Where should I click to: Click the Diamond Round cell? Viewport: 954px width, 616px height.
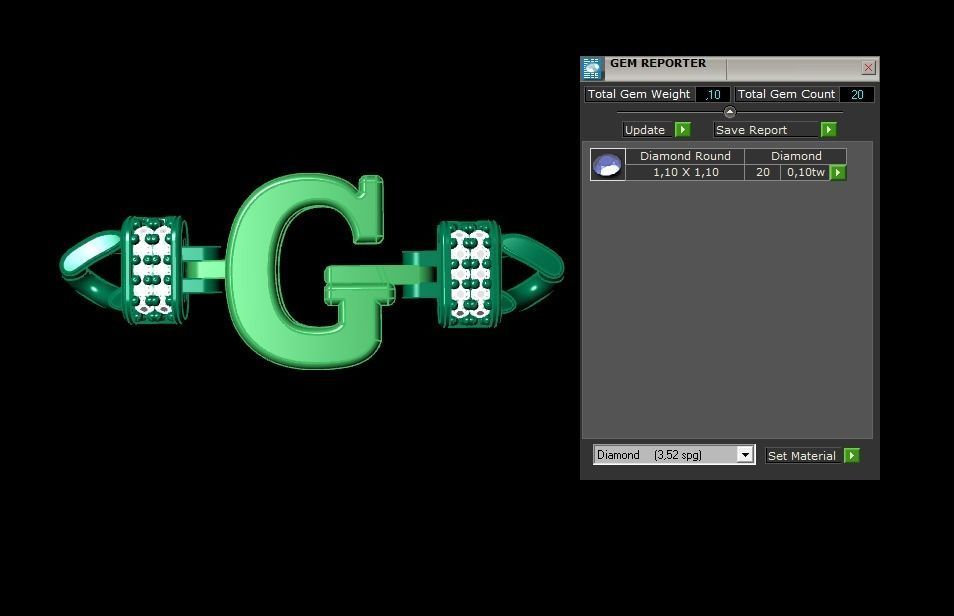point(685,156)
